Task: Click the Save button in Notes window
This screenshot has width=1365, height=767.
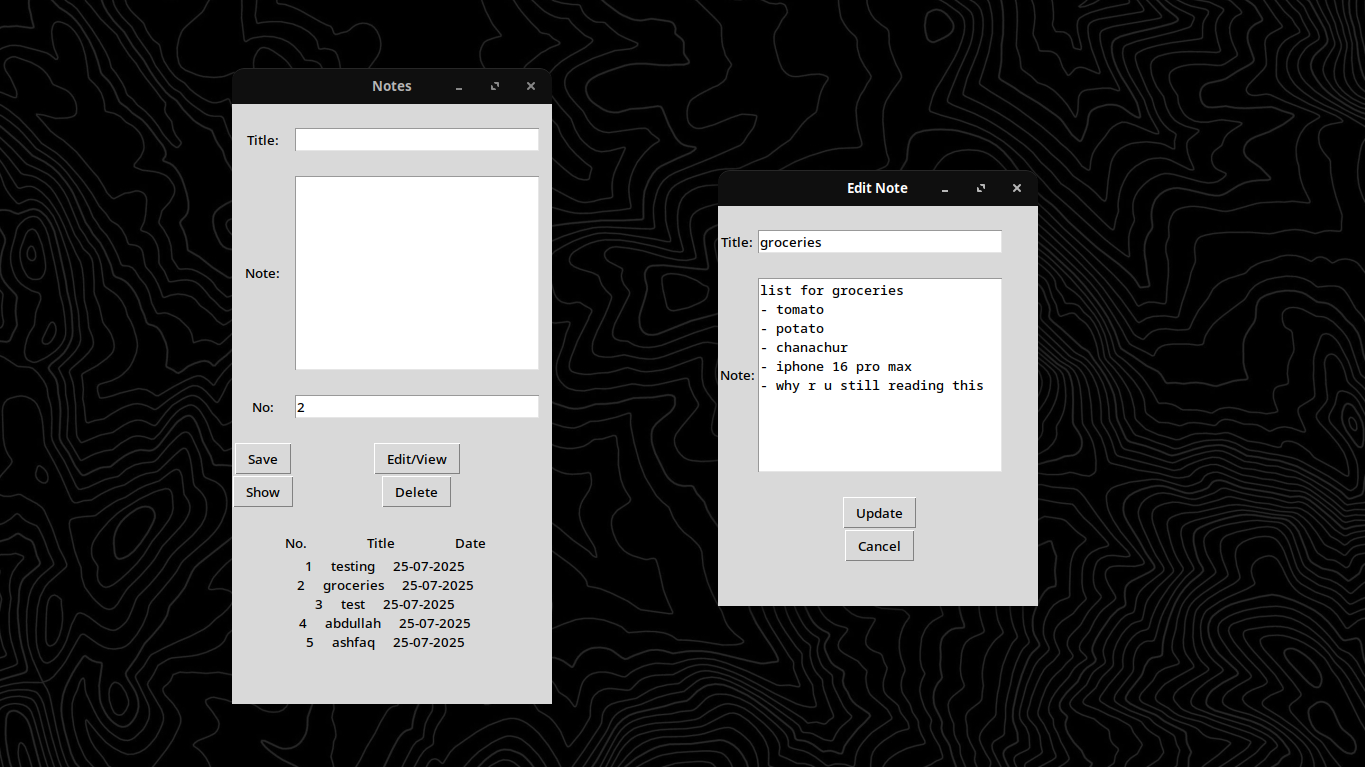Action: 263,459
